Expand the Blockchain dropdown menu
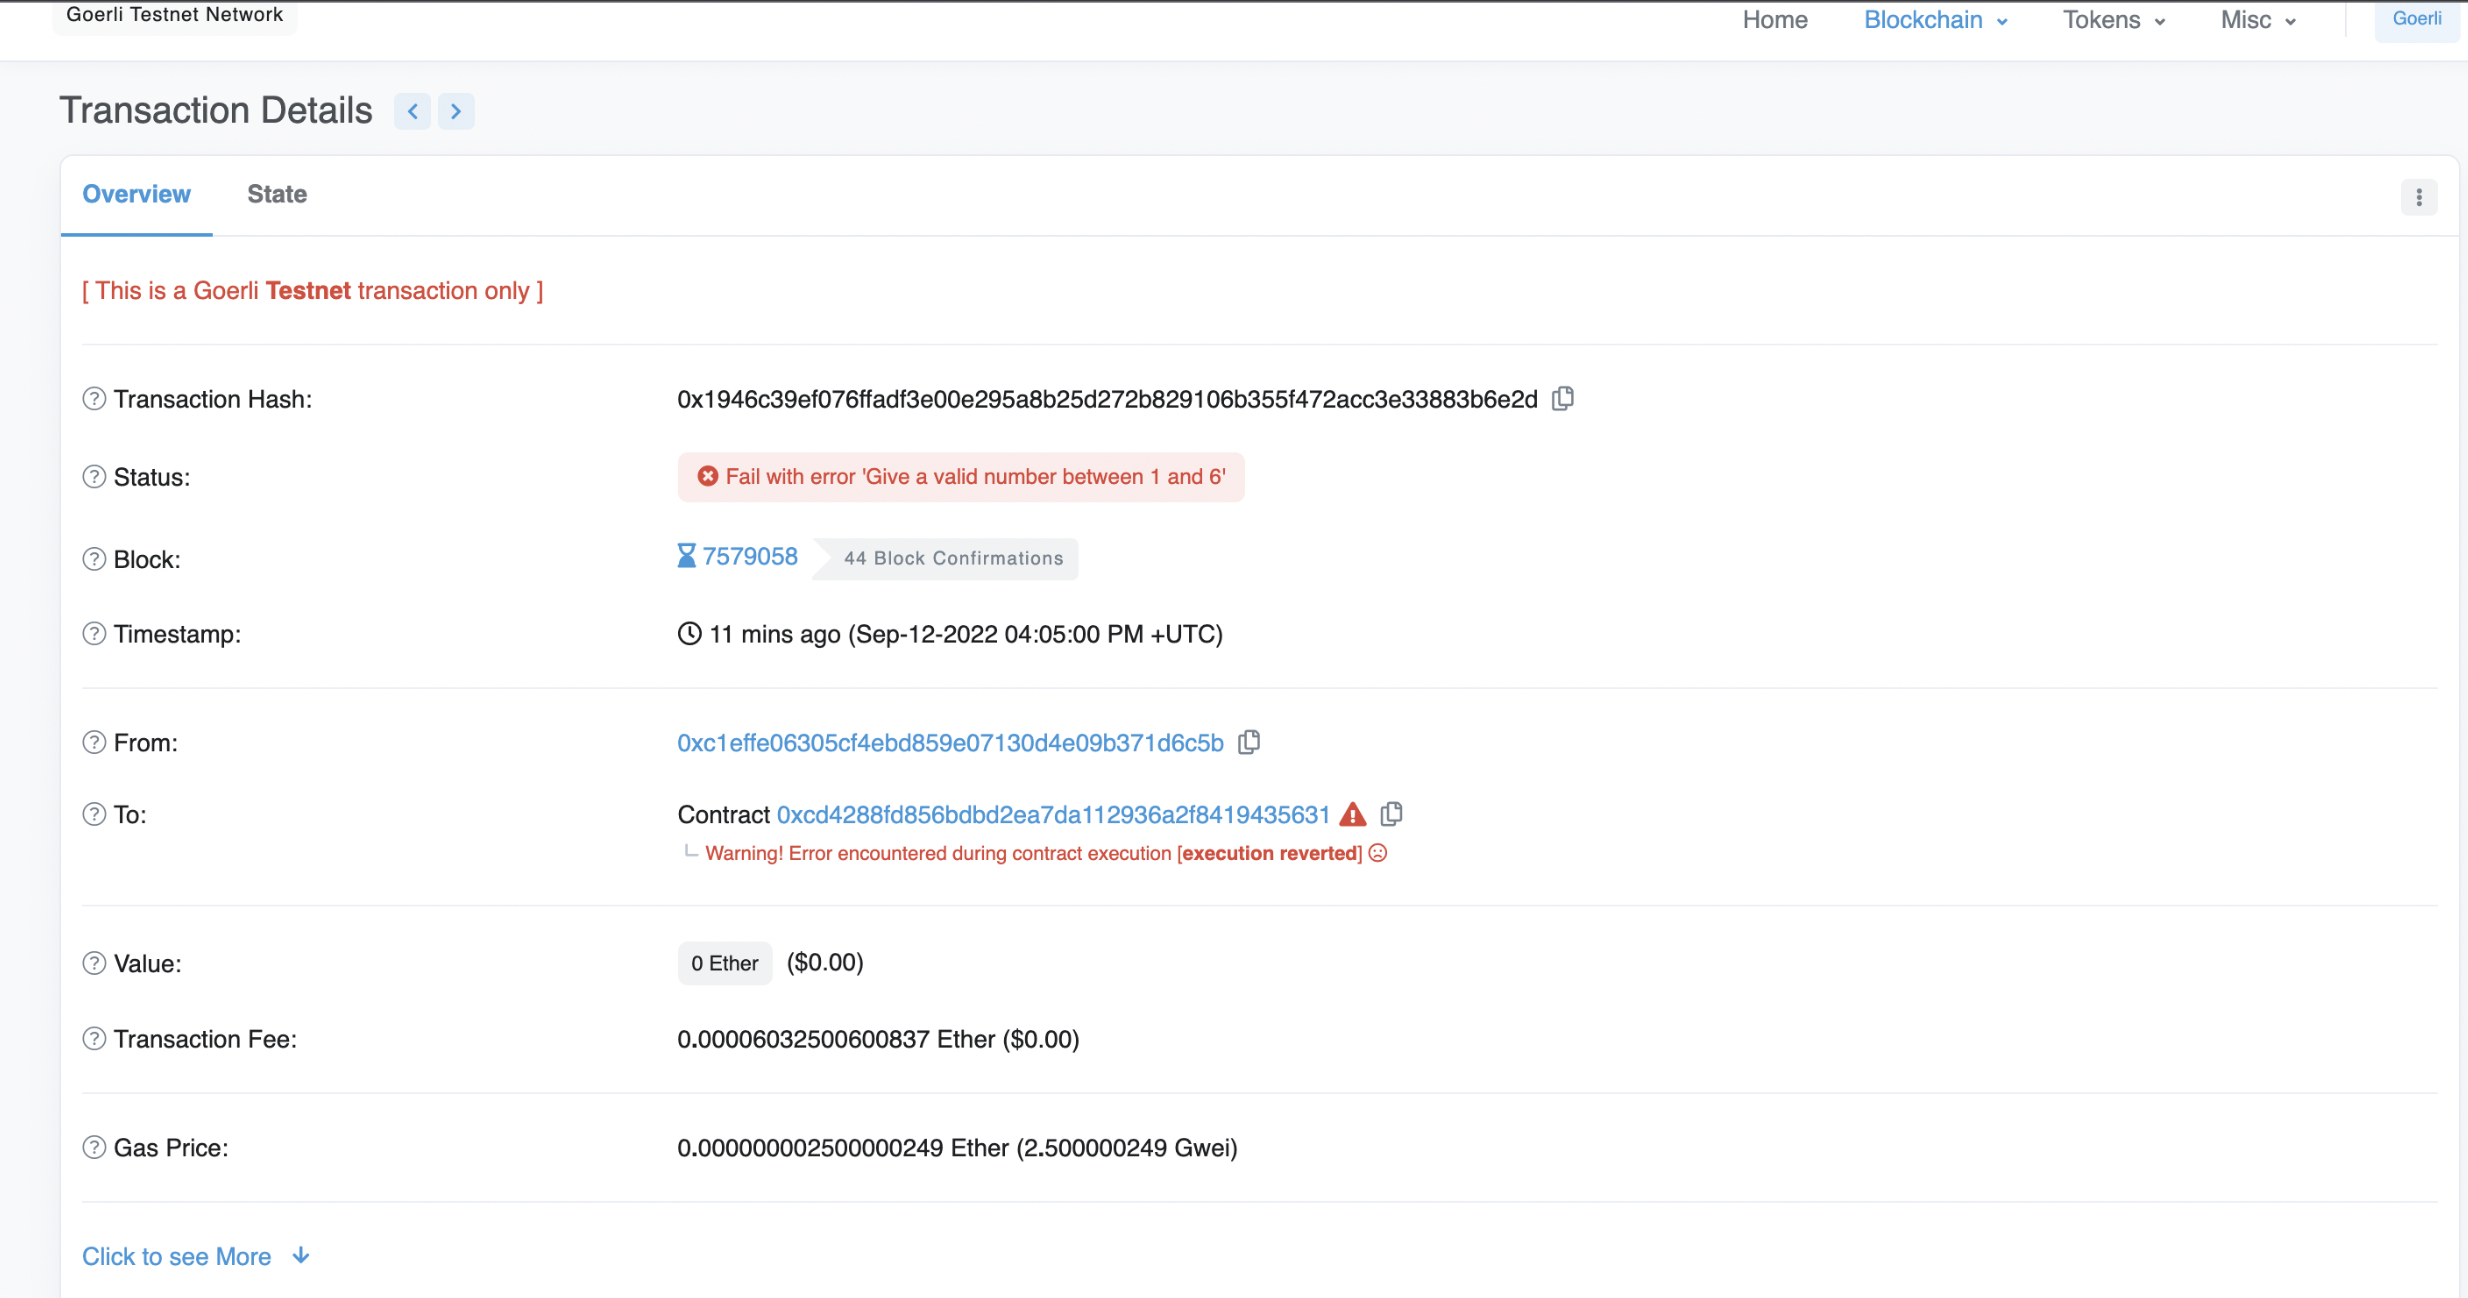 (x=1935, y=20)
